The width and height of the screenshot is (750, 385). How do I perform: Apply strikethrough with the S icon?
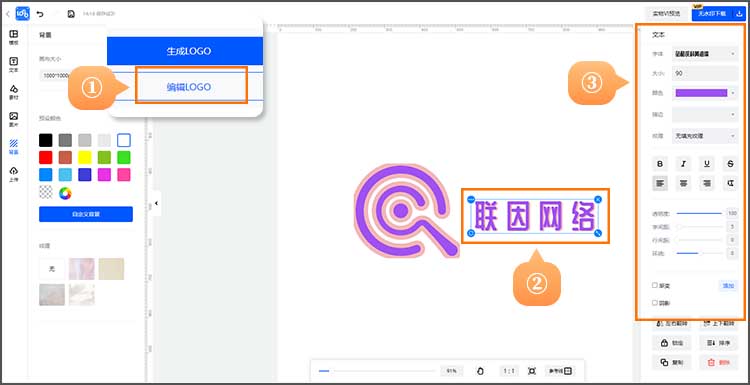tap(730, 164)
